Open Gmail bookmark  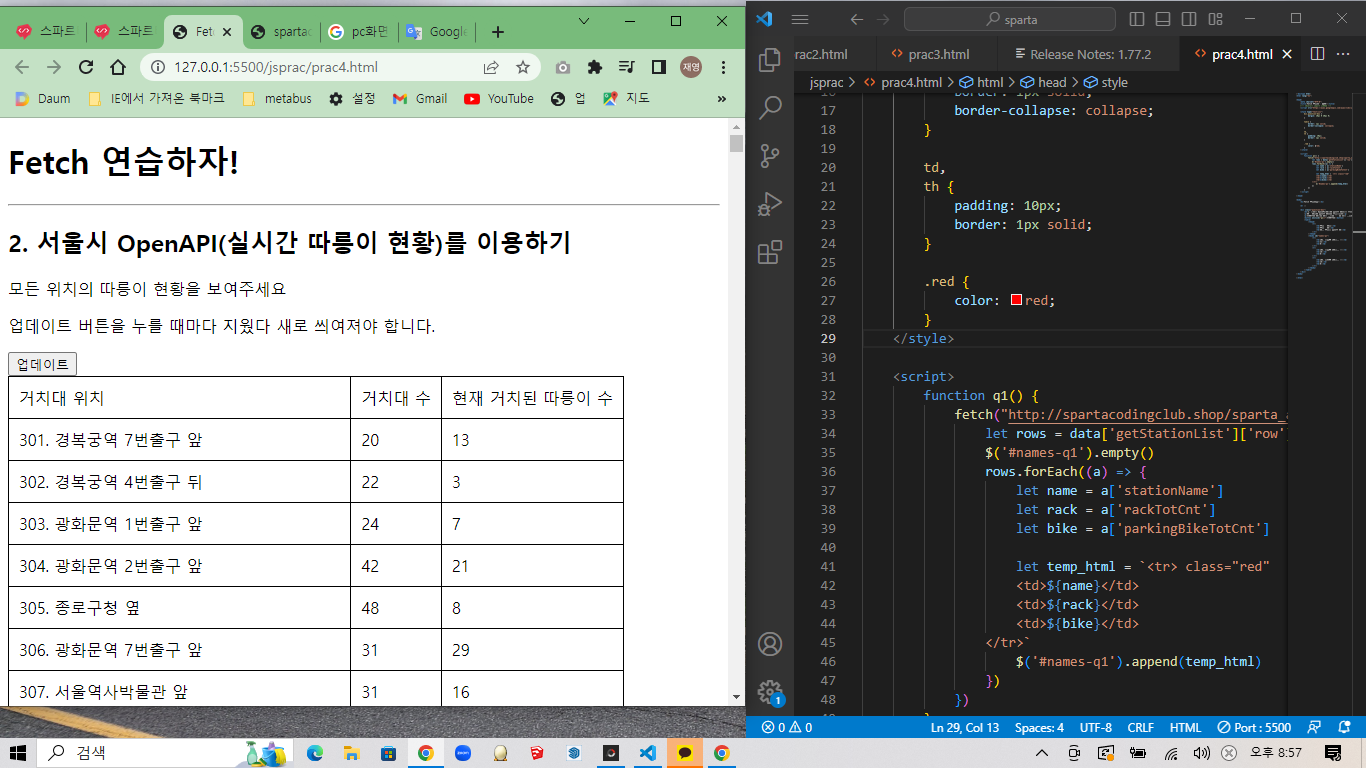pyautogui.click(x=420, y=98)
